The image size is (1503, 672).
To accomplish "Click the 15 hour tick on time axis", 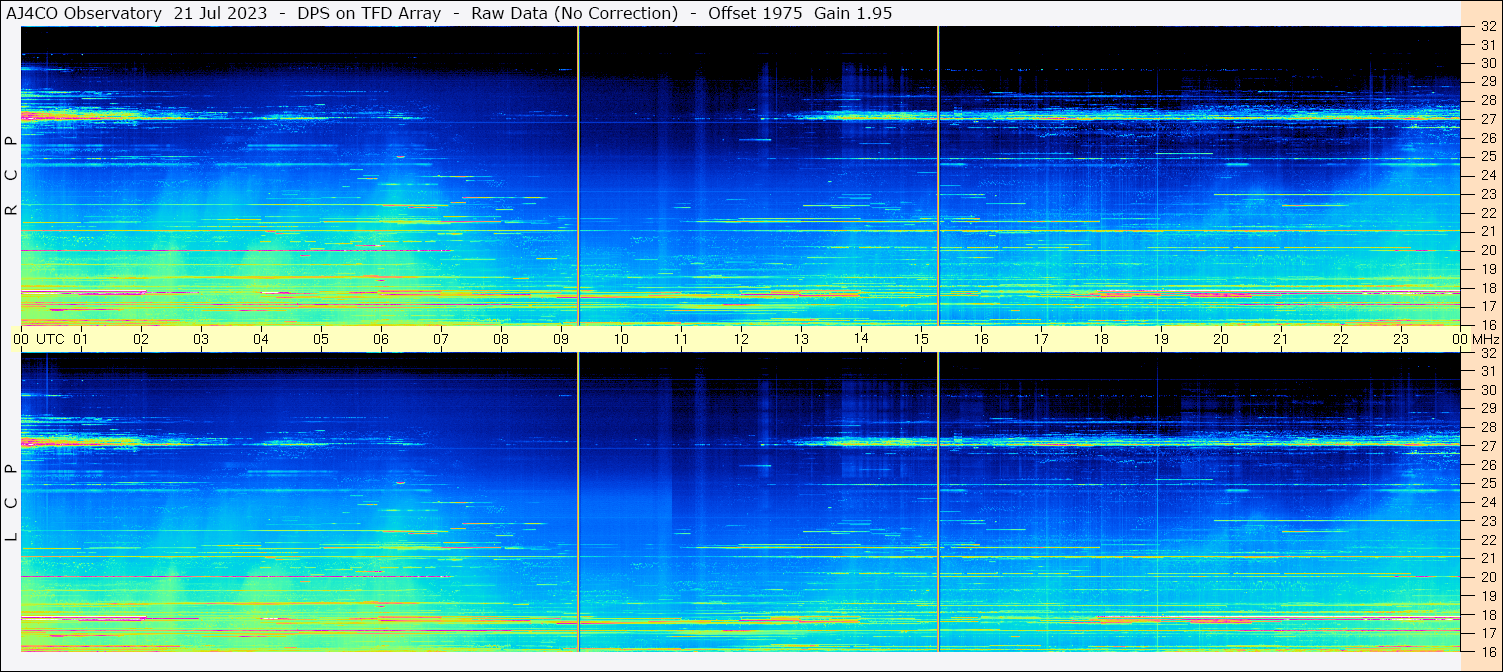I will coord(921,339).
